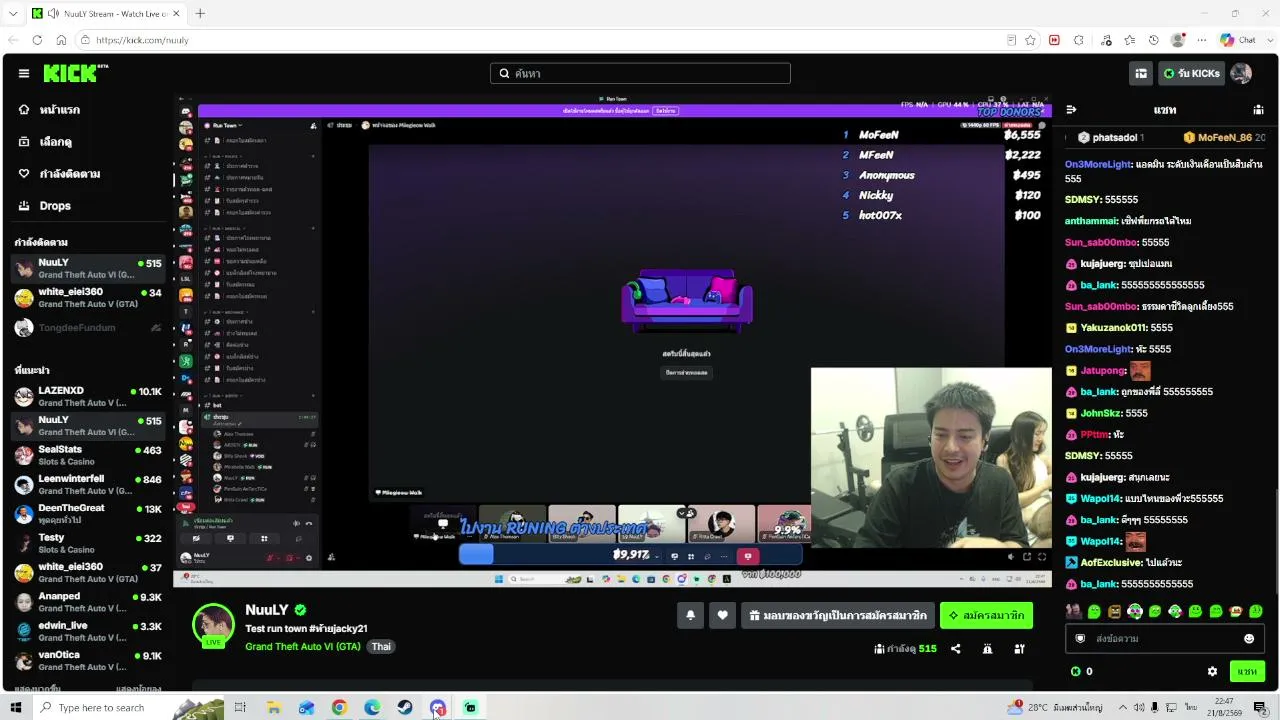
Task: Toggle notification bell for NuuLY channel
Action: pyautogui.click(x=690, y=616)
